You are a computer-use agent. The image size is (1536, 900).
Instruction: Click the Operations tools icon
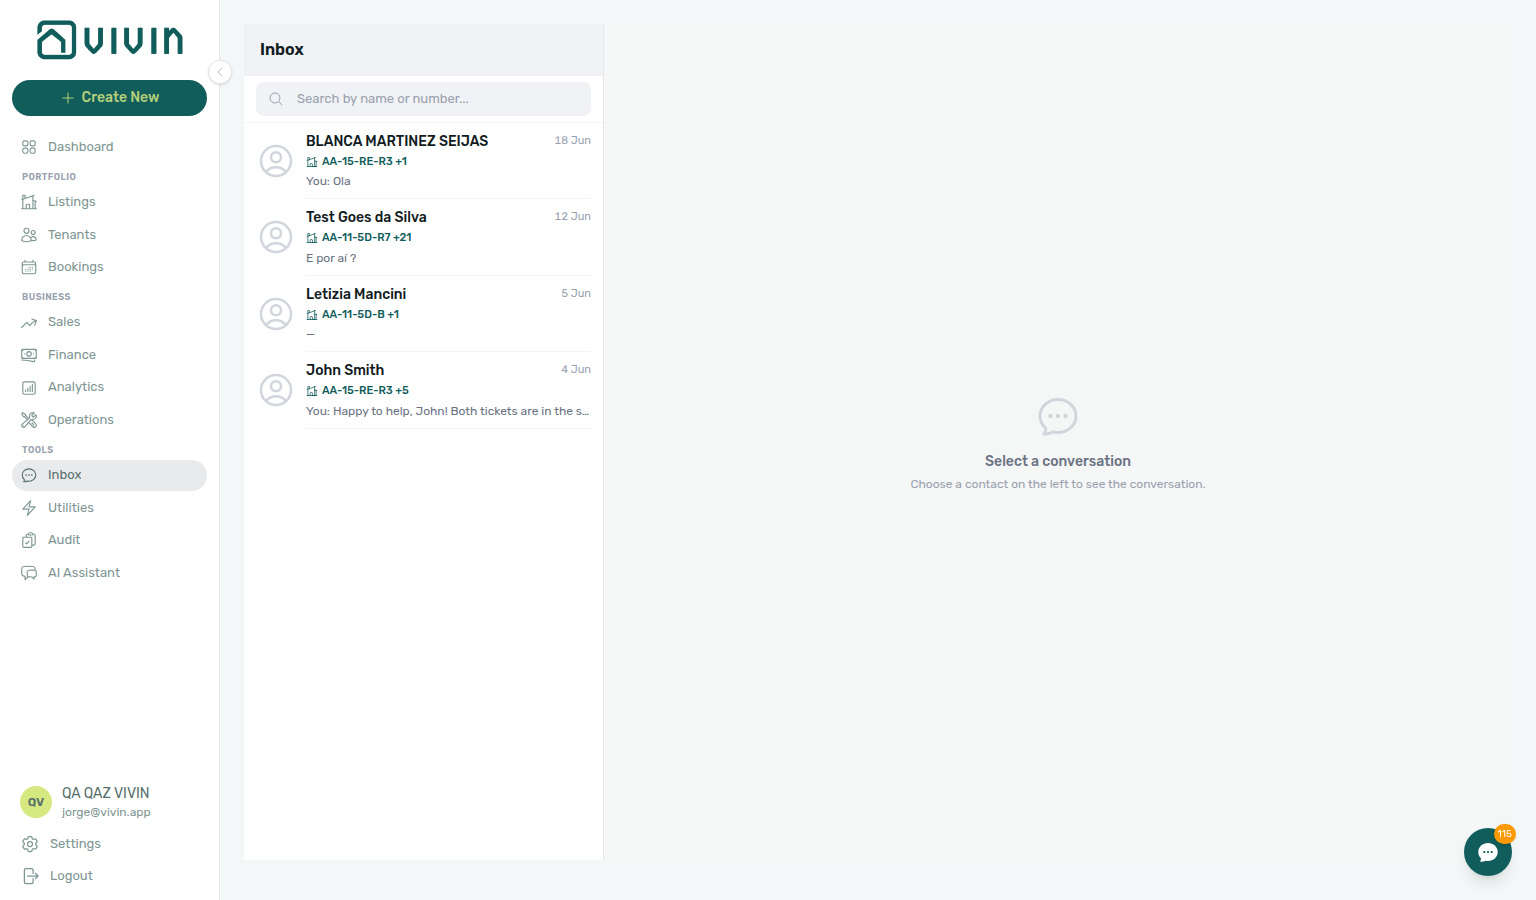point(29,420)
